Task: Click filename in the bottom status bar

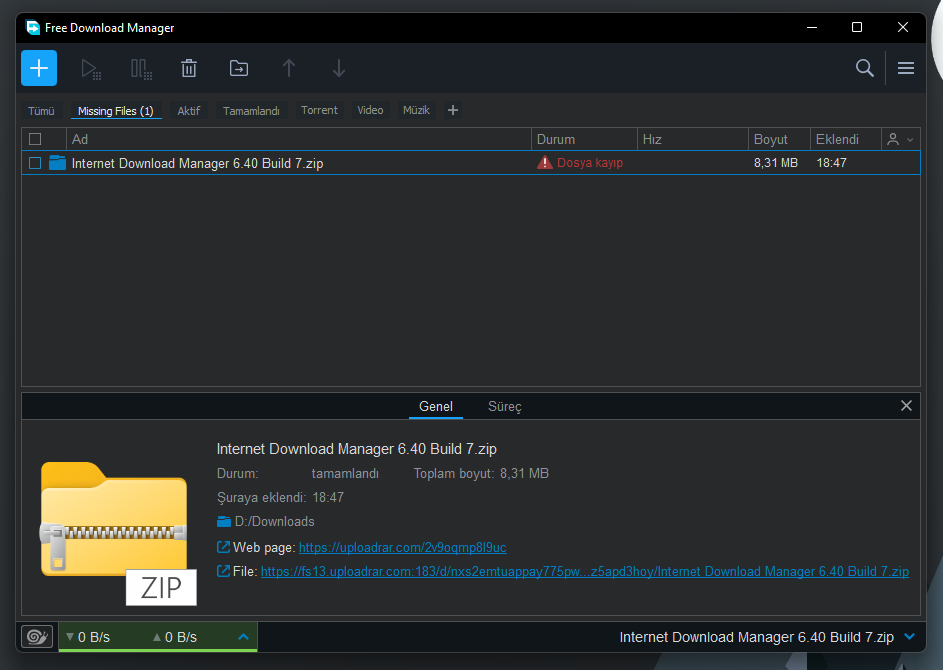Action: 757,637
